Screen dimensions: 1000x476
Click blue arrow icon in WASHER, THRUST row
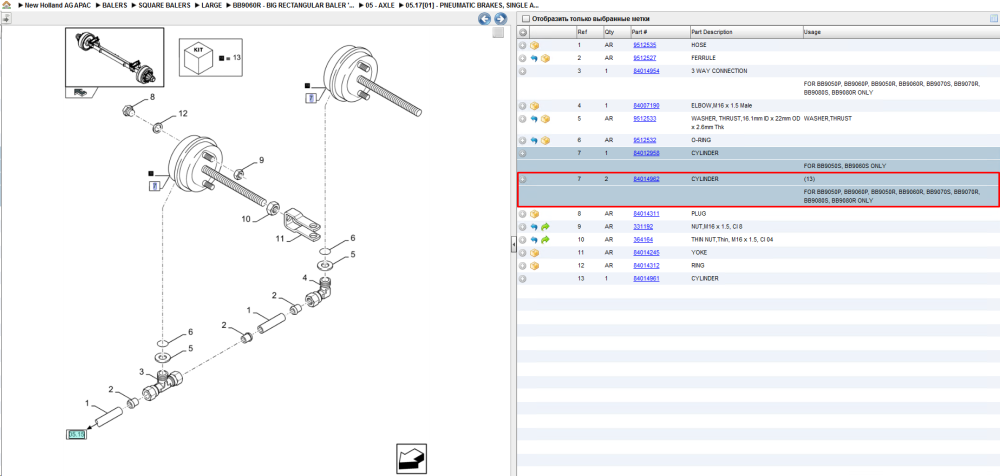[x=534, y=119]
